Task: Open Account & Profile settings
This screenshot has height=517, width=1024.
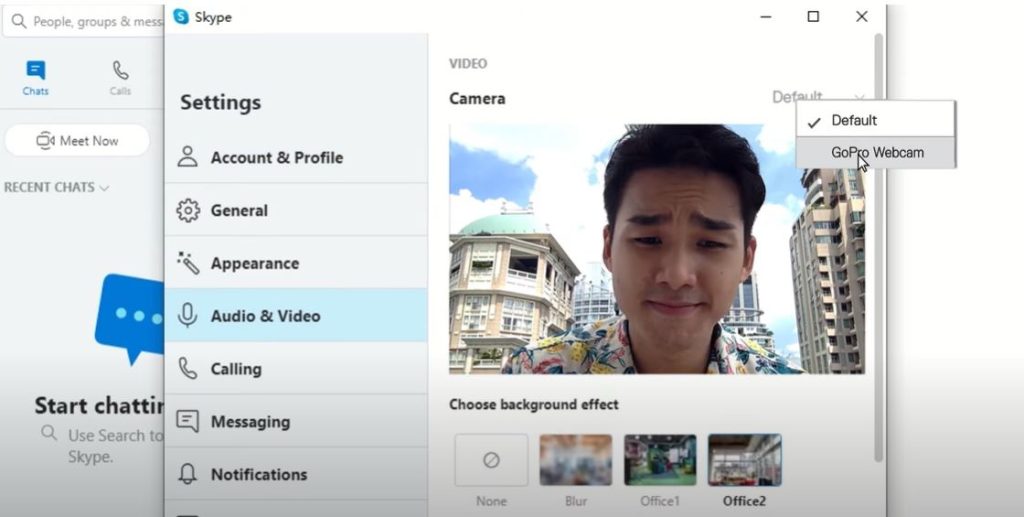Action: tap(296, 157)
